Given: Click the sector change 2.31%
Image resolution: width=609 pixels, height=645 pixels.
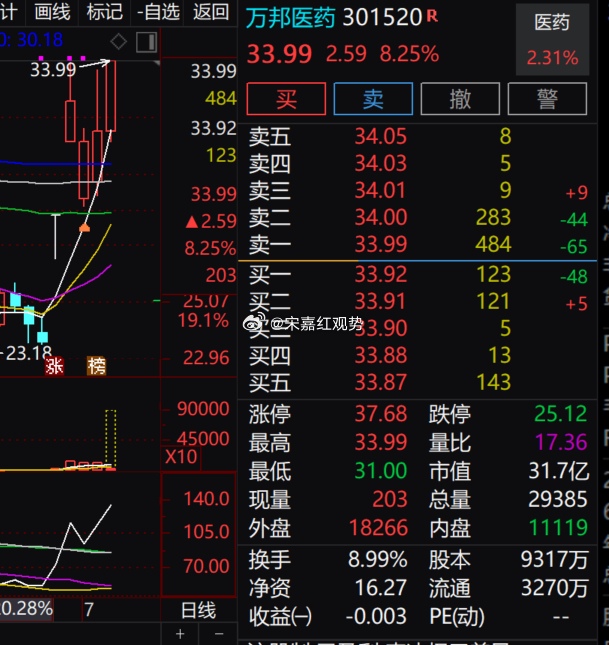Looking at the screenshot, I should tap(552, 58).
